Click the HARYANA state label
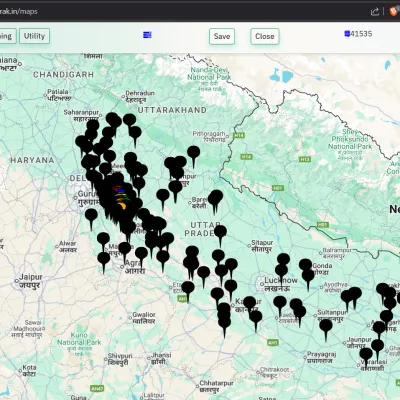 tap(32, 160)
